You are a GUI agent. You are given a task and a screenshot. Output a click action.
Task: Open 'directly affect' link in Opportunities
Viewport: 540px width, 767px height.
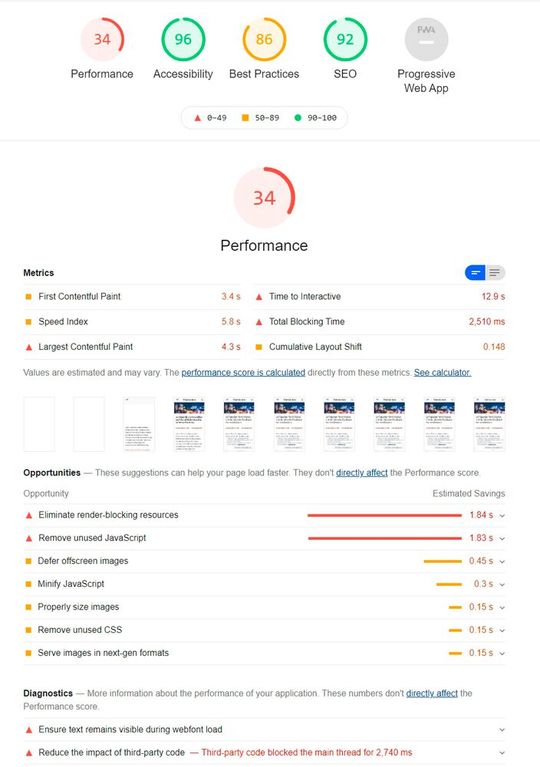[361, 473]
